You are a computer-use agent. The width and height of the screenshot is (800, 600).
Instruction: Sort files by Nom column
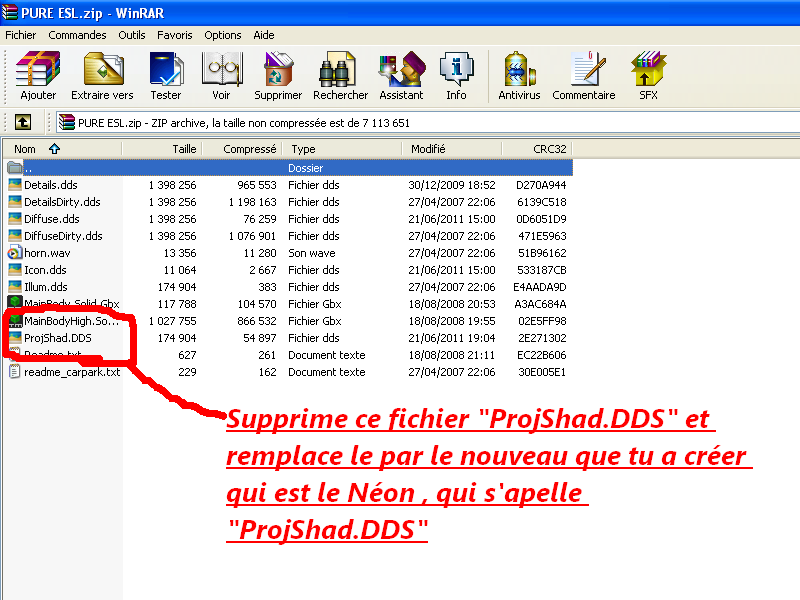click(62, 149)
